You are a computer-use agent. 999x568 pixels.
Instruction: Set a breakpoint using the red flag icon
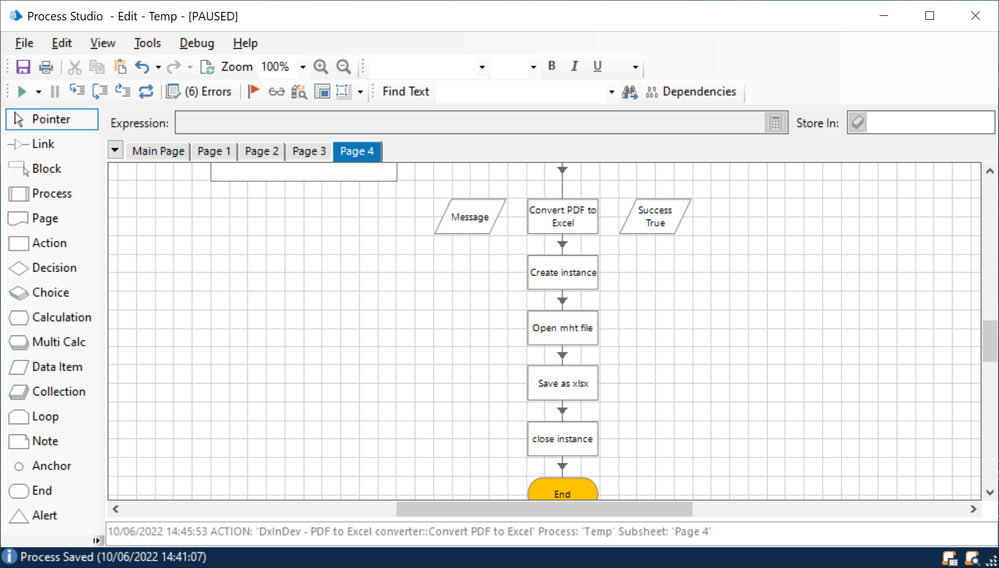[x=254, y=92]
